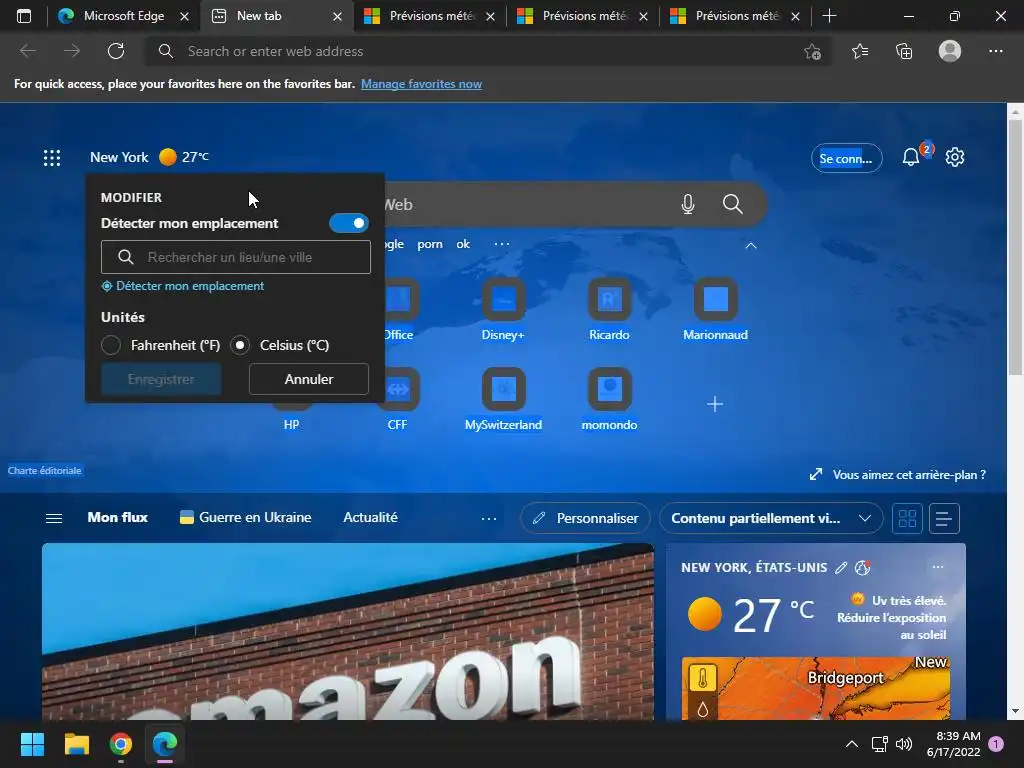
Task: Open the feed hamburger menu
Action: tap(54, 518)
